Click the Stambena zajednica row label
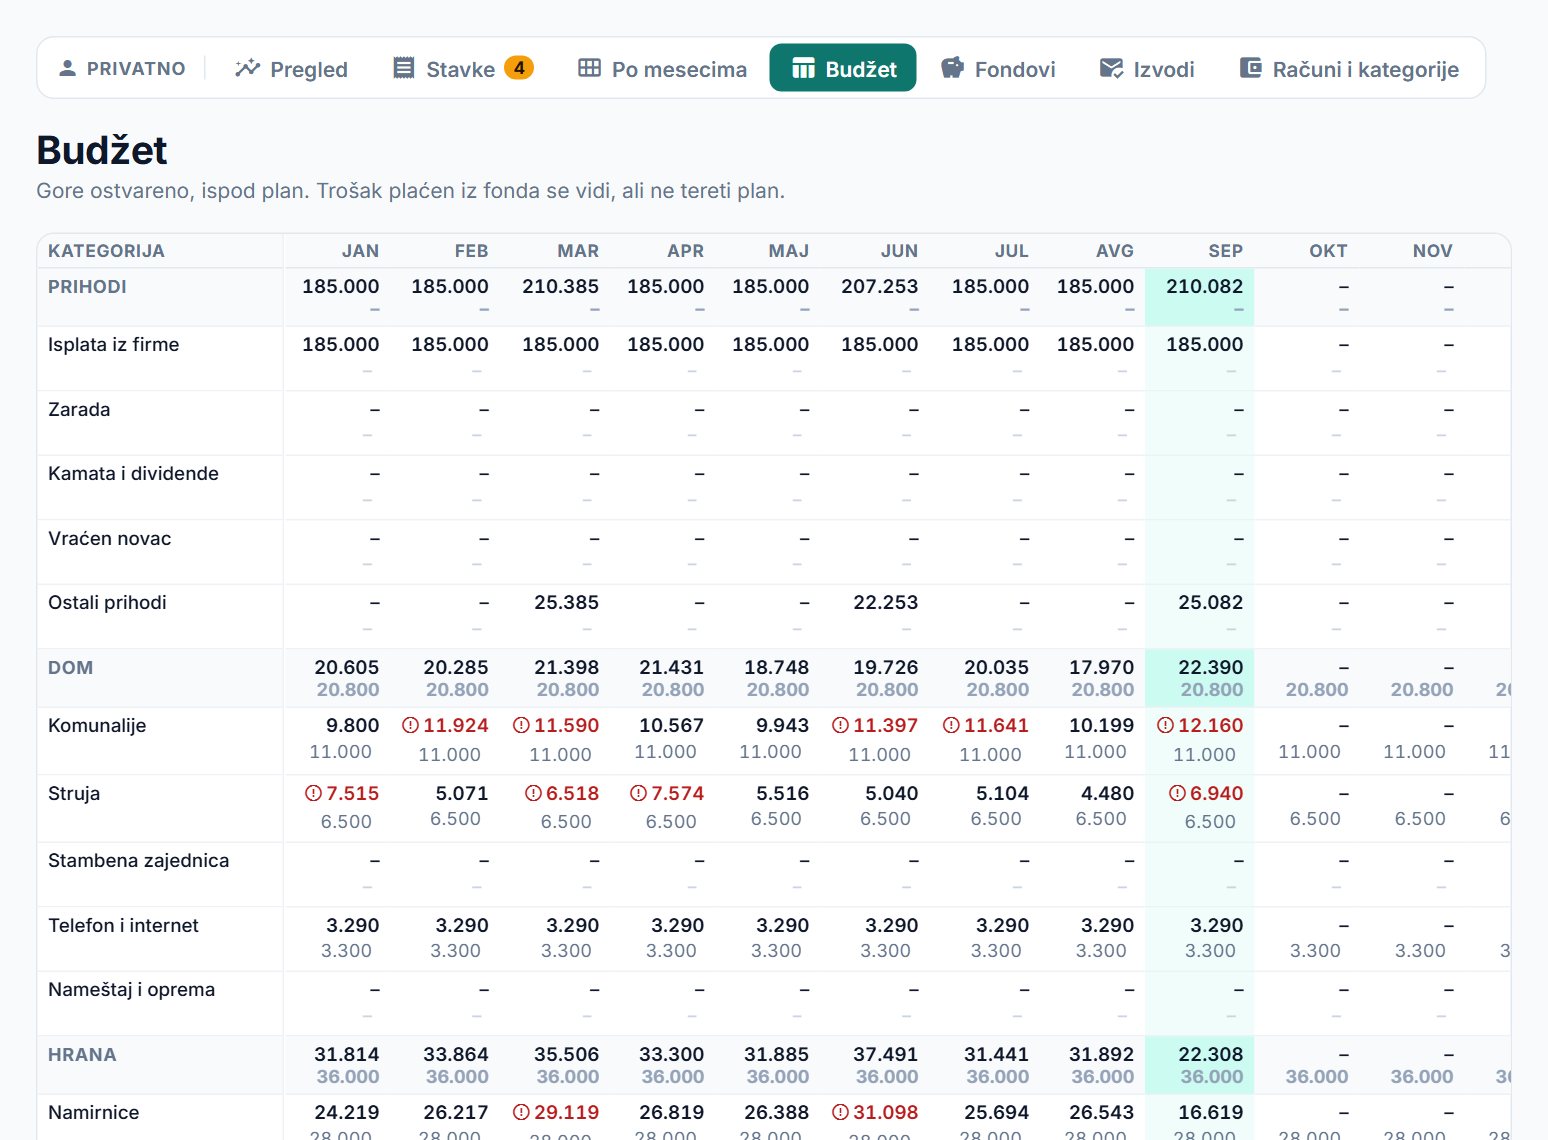Screen dimensions: 1548x1140 tap(138, 861)
